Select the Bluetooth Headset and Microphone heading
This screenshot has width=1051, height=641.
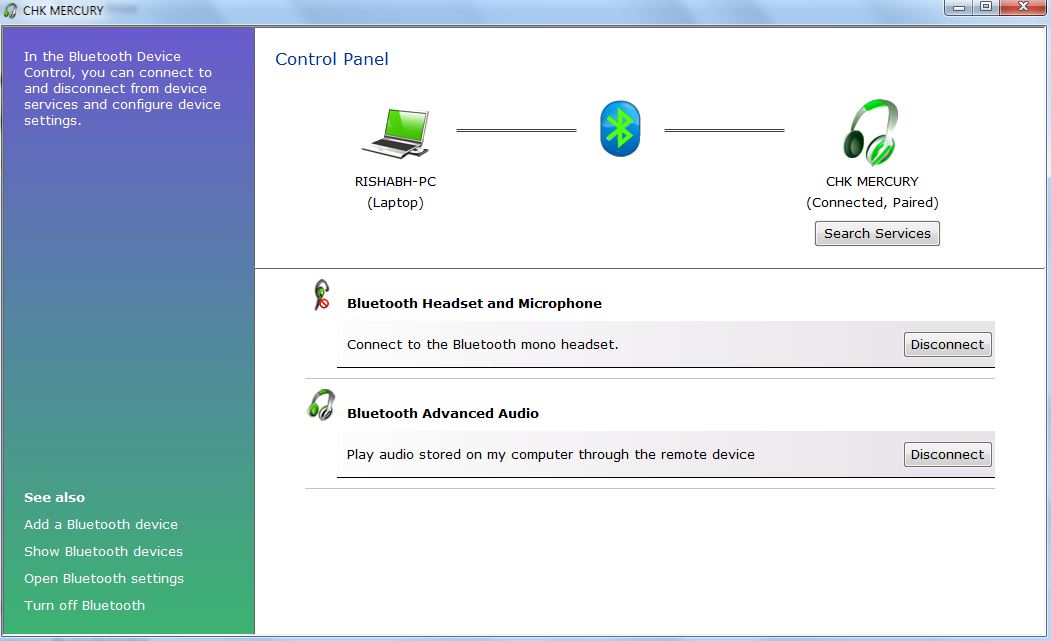[474, 303]
